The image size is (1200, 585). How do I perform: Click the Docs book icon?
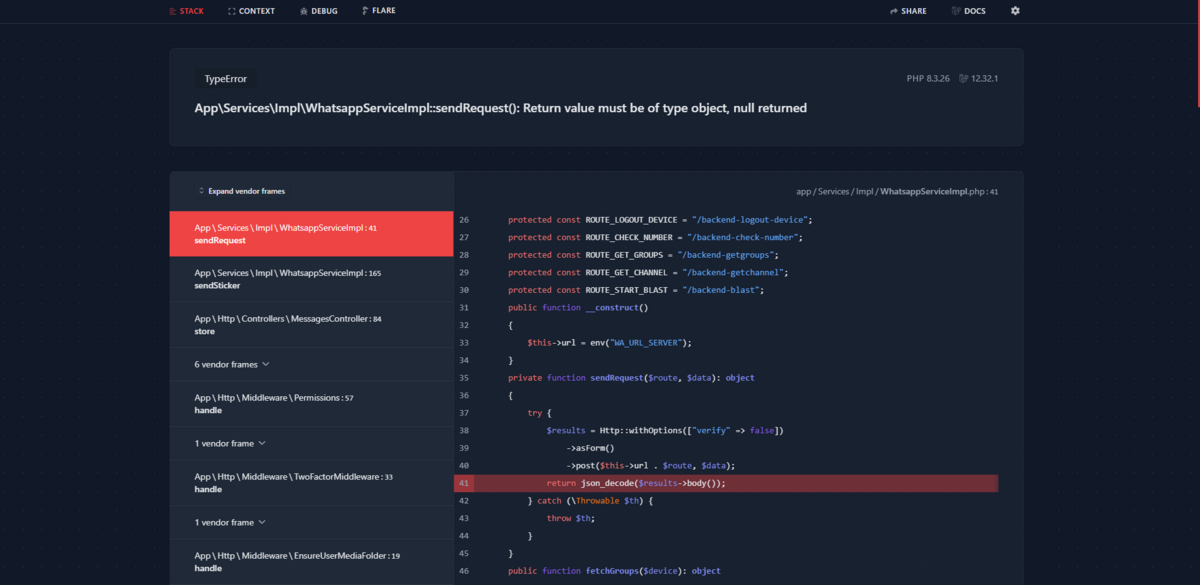point(956,11)
